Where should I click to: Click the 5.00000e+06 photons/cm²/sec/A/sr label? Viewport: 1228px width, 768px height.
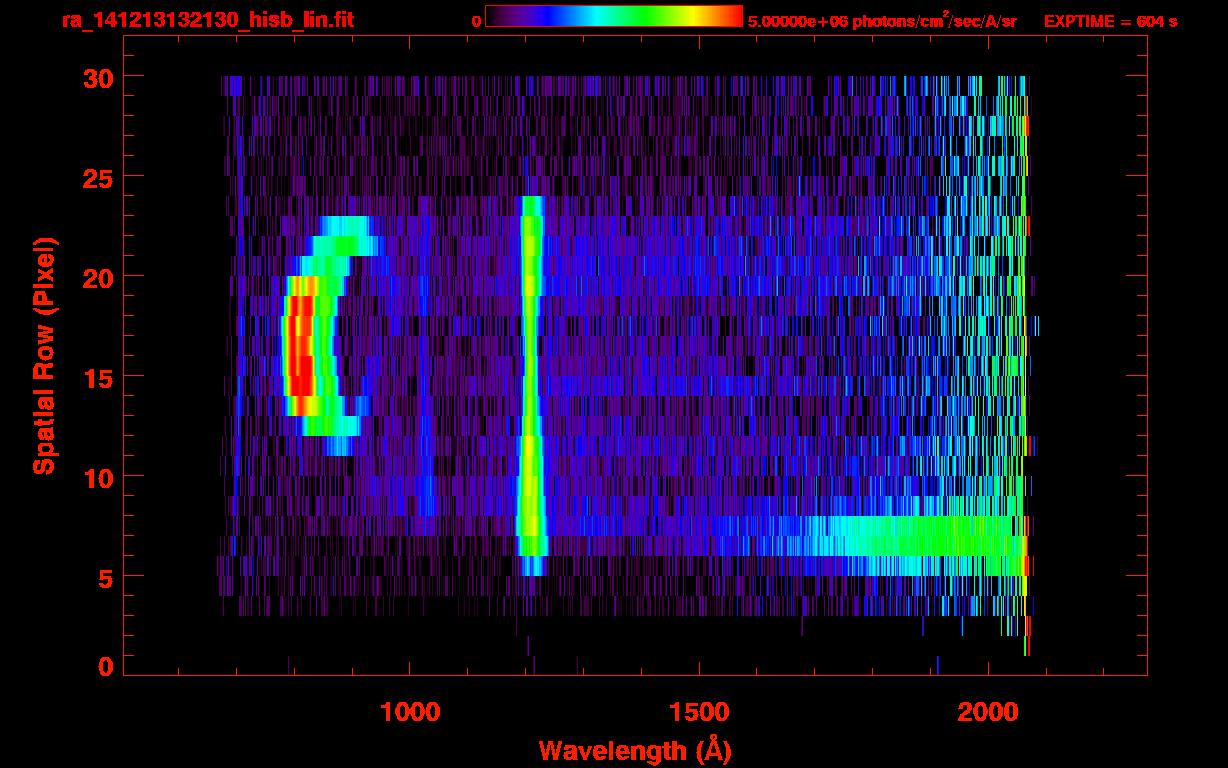pos(882,20)
